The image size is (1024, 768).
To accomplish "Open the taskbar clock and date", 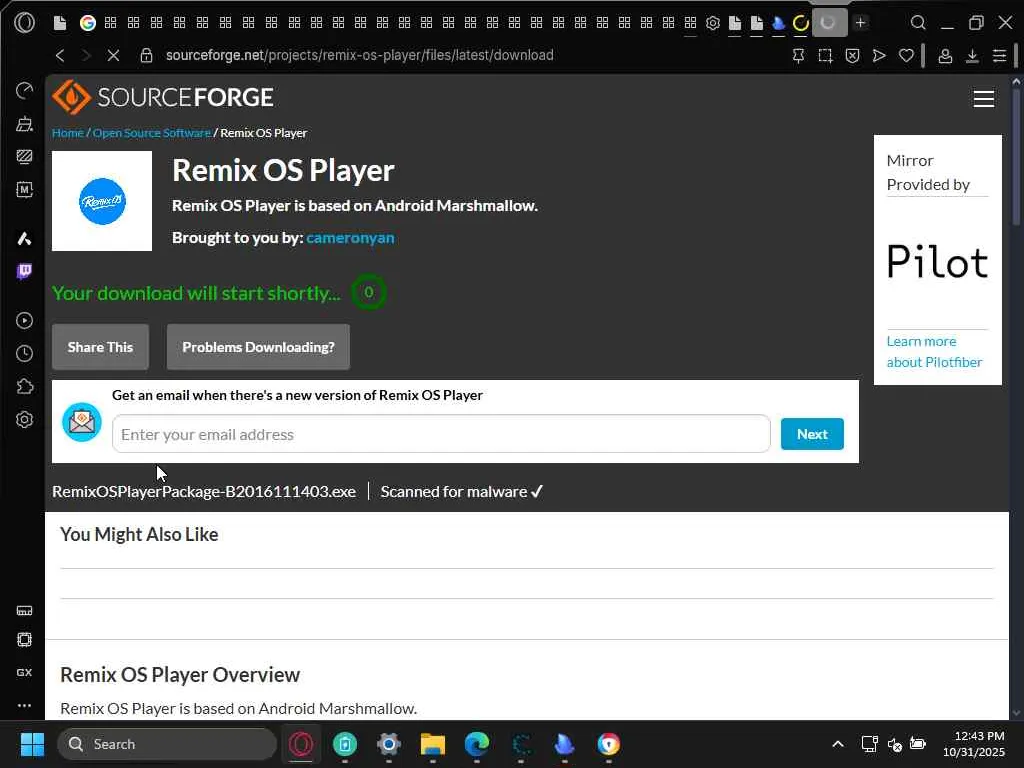I will tap(974, 744).
